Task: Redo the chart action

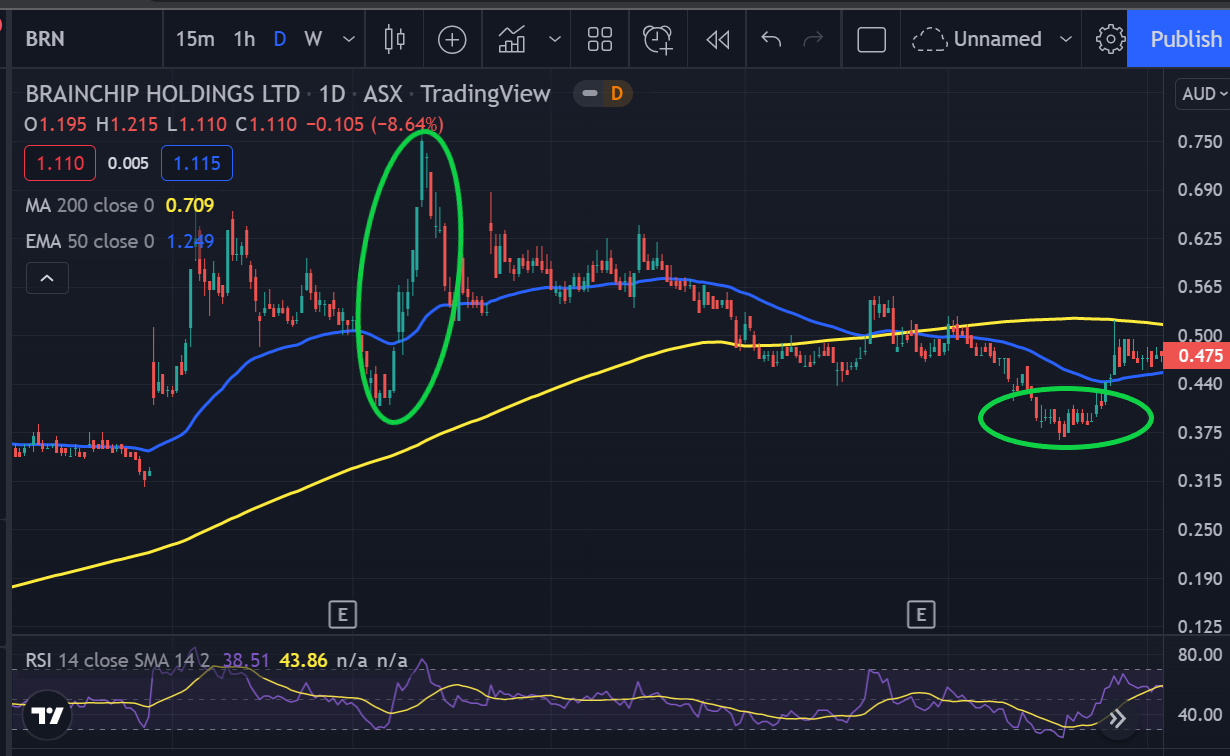Action: (814, 39)
